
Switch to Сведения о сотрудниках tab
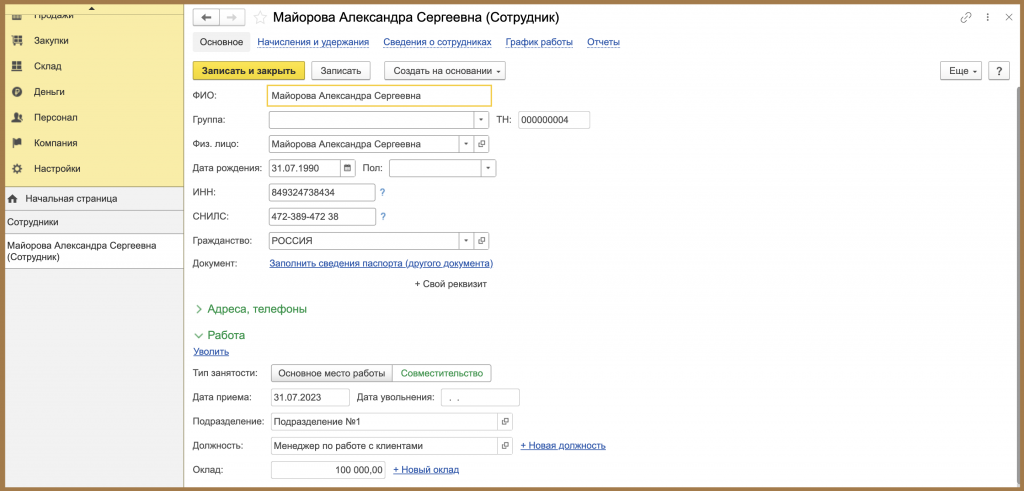click(438, 42)
